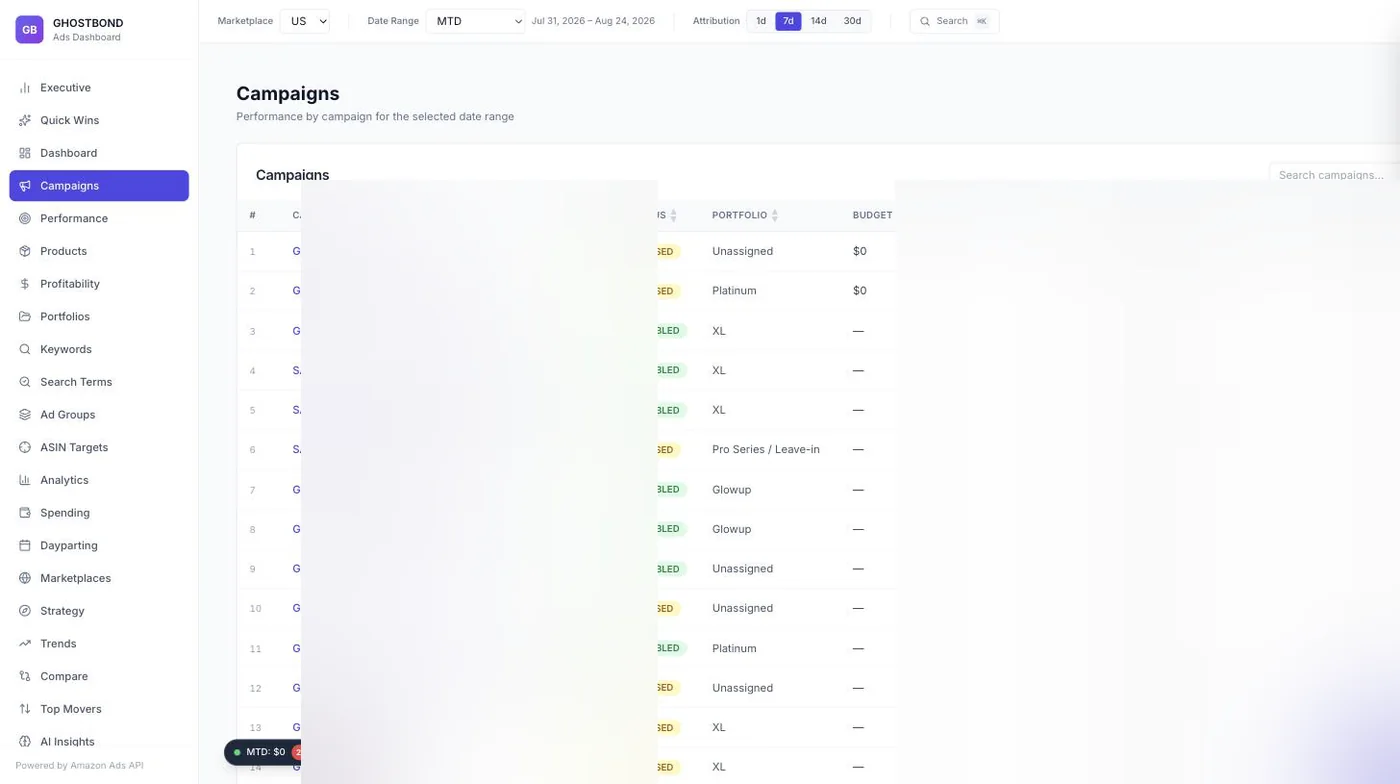
Task: Click 'Glowup' portfolio in row 7
Action: [731, 490]
